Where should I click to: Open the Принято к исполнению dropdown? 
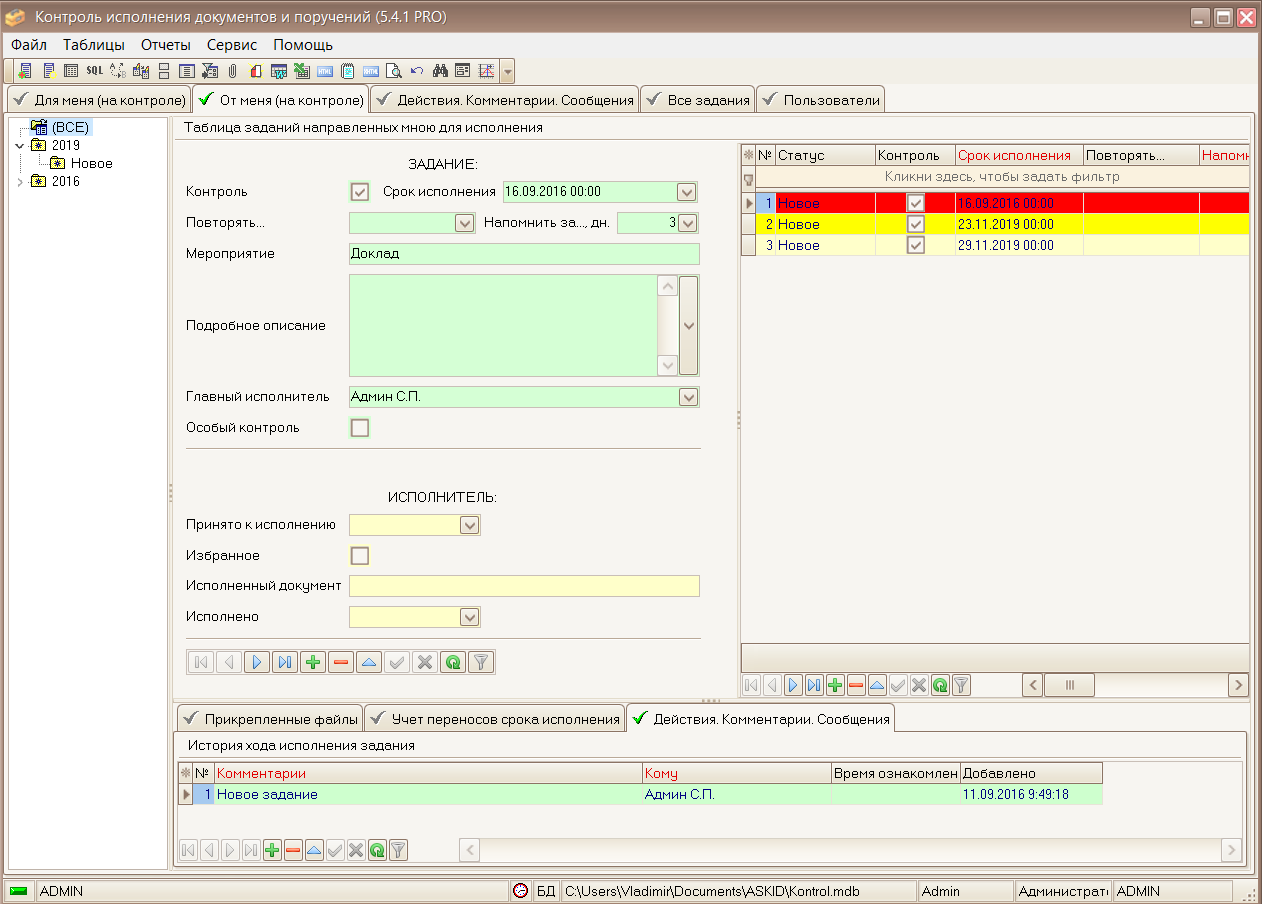point(470,525)
